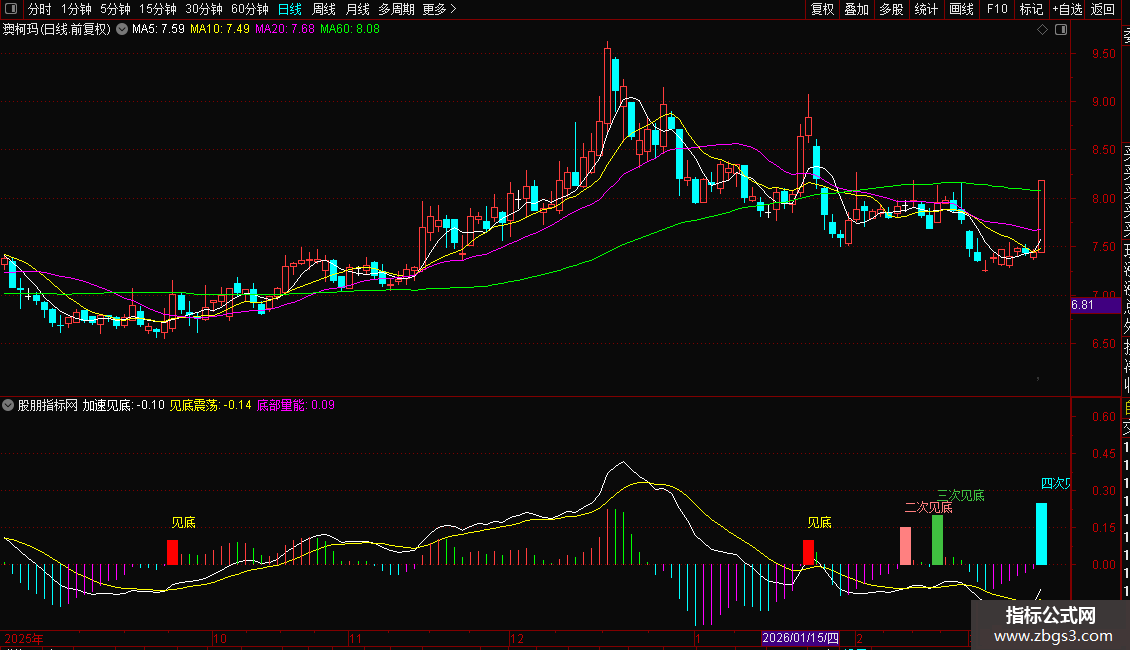This screenshot has height=650, width=1130.
Task: Click the MA10: 7.49 label
Action: pyautogui.click(x=220, y=29)
